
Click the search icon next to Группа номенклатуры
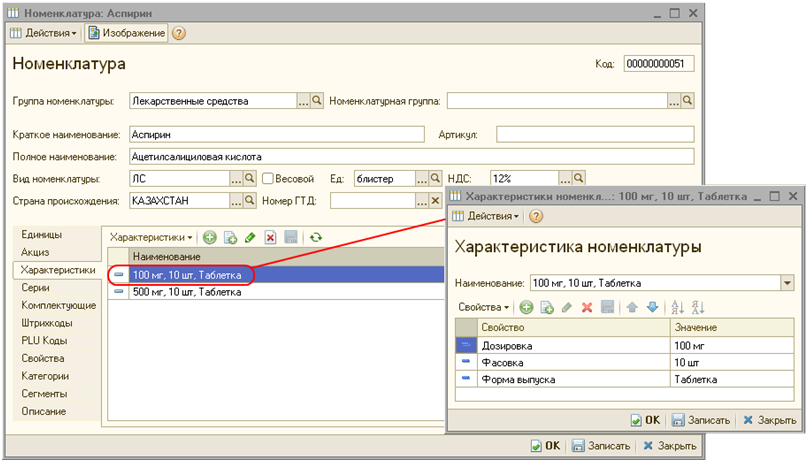[x=317, y=101]
